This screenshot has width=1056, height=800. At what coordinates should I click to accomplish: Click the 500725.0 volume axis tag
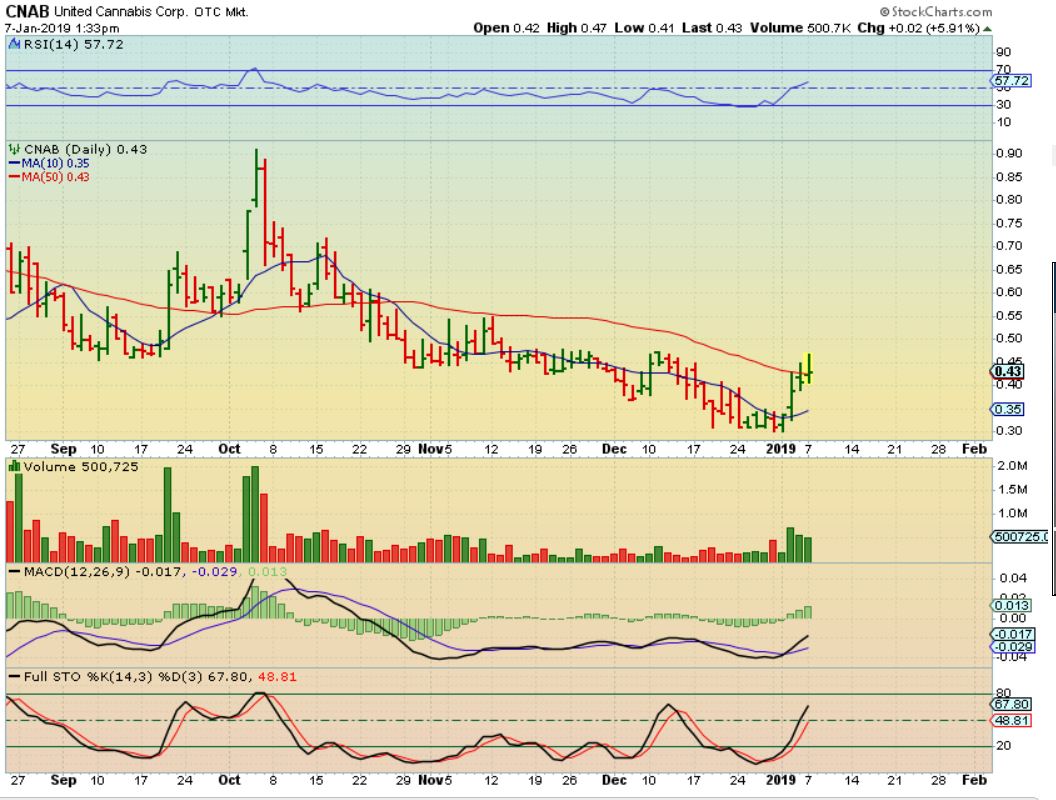(1020, 537)
